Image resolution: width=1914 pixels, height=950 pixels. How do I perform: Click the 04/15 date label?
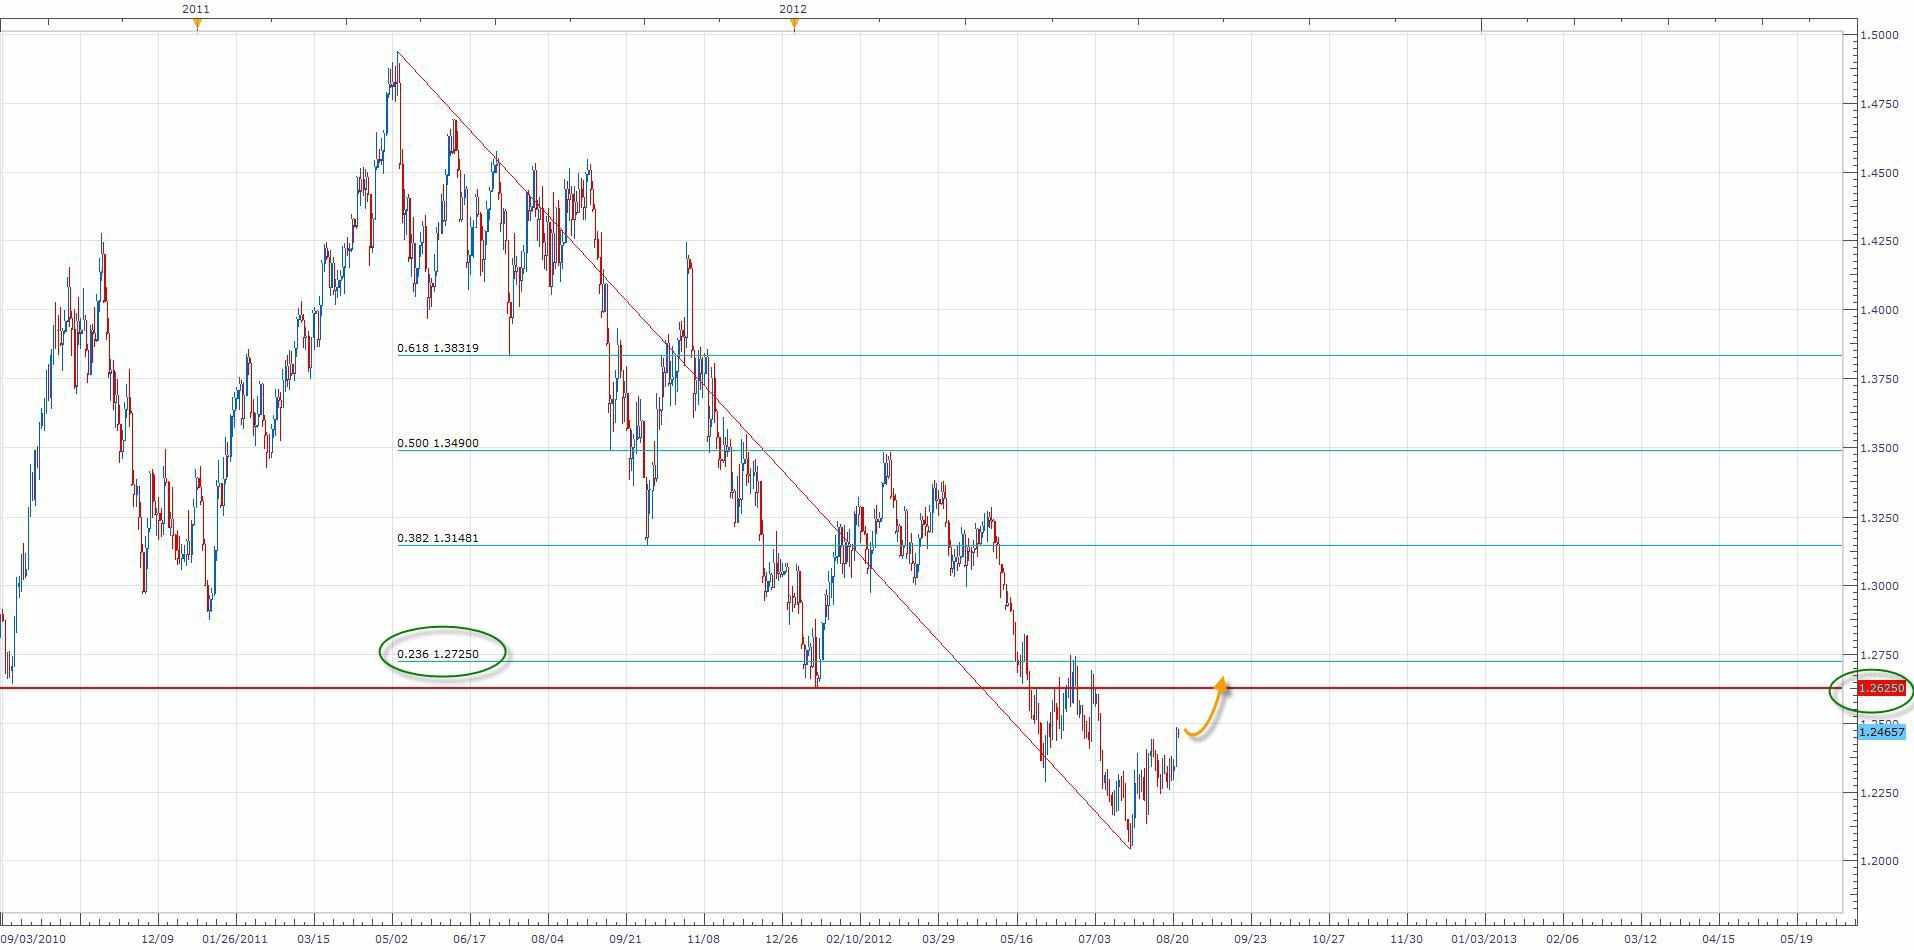[x=1719, y=939]
